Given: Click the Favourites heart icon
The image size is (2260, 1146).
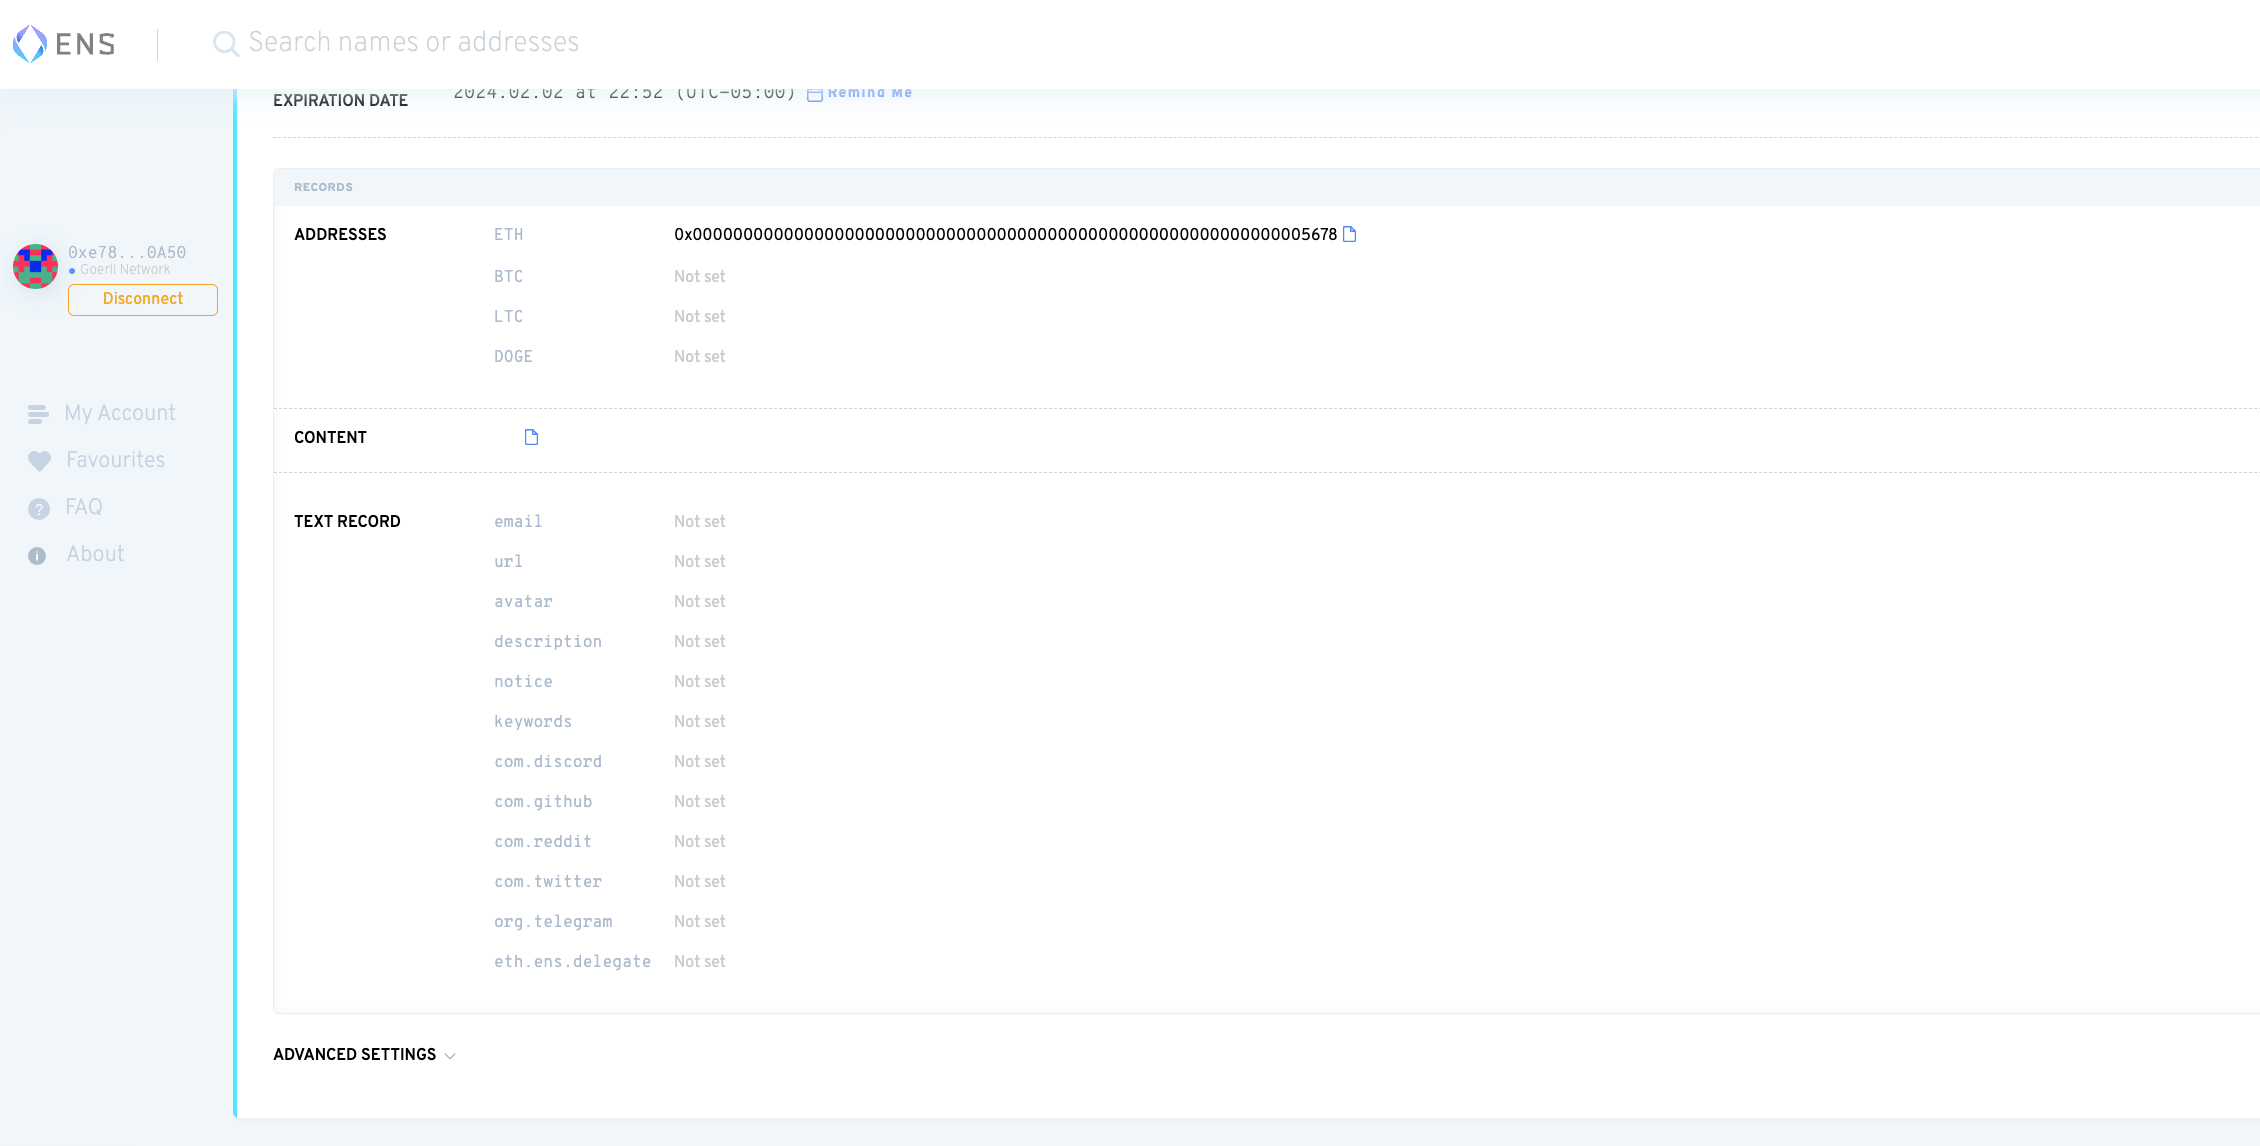Looking at the screenshot, I should coord(39,461).
